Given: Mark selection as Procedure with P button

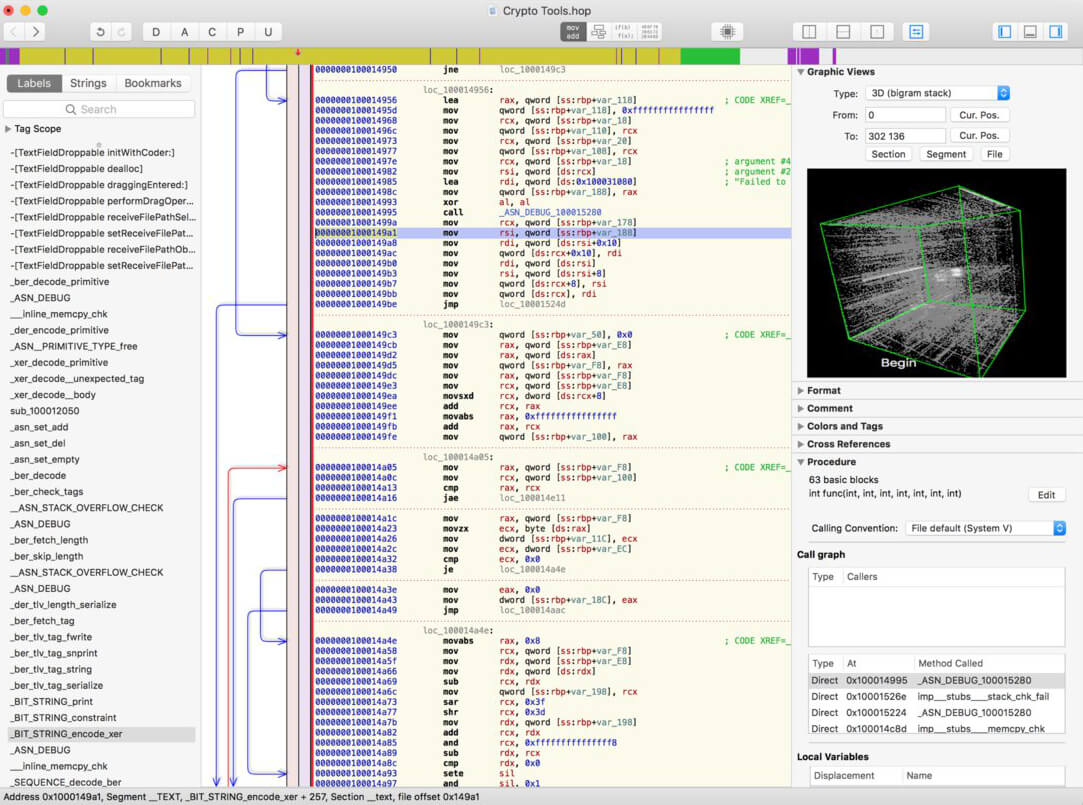Looking at the screenshot, I should click(240, 32).
